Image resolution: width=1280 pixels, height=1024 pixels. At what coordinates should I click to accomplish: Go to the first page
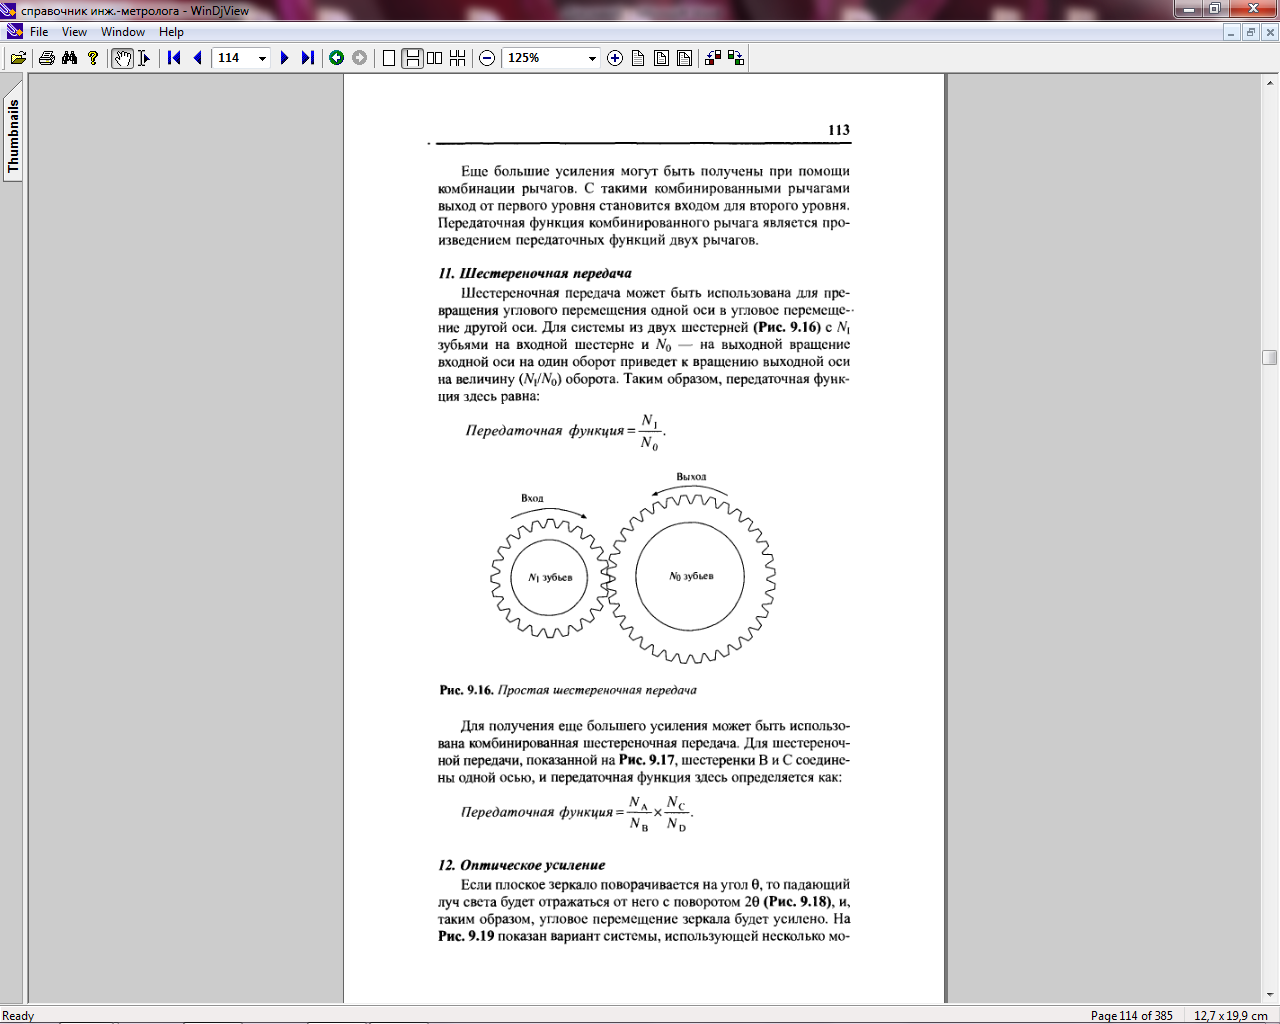(174, 58)
